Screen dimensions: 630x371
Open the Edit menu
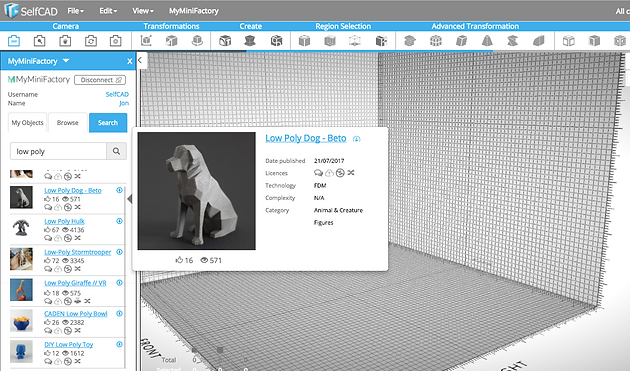(x=108, y=11)
